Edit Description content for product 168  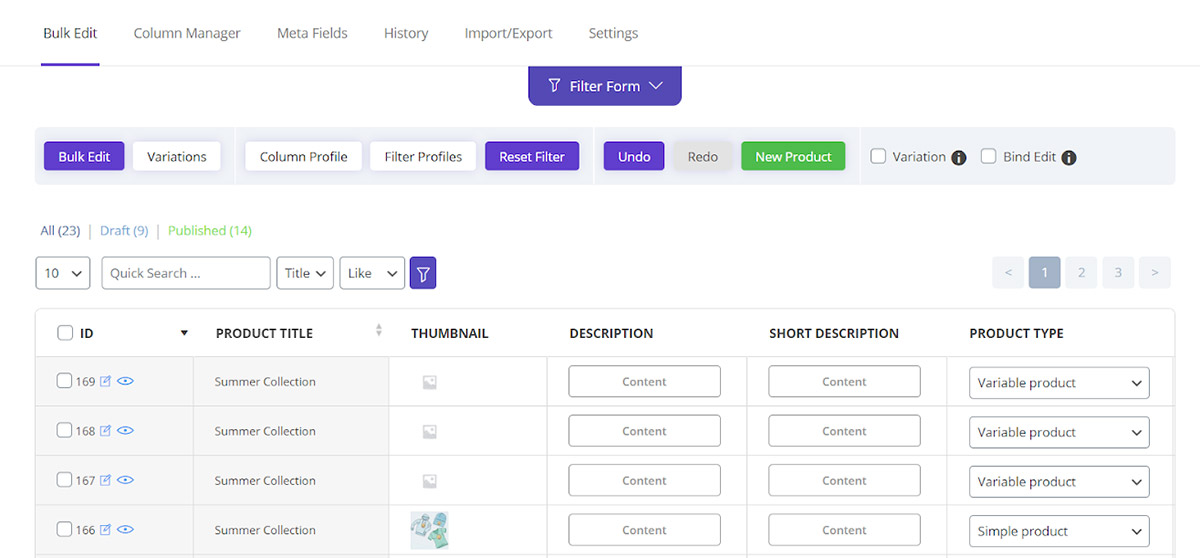click(644, 431)
